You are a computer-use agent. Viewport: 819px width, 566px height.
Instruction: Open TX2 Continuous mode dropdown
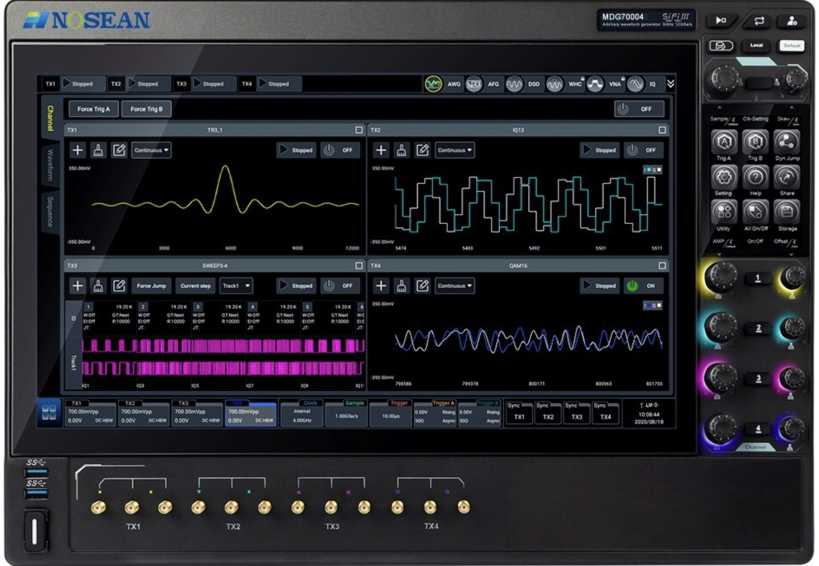coord(455,150)
